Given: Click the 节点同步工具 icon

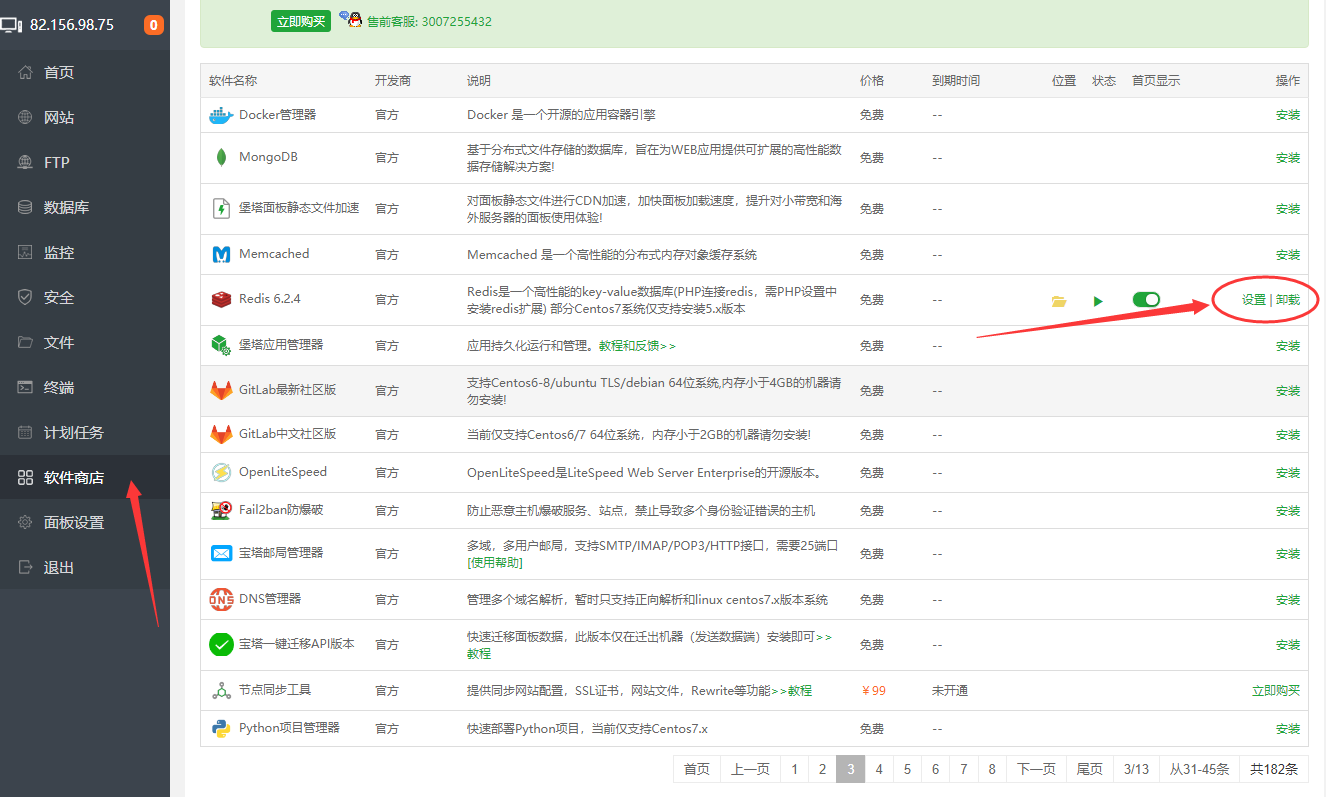Looking at the screenshot, I should point(221,691).
